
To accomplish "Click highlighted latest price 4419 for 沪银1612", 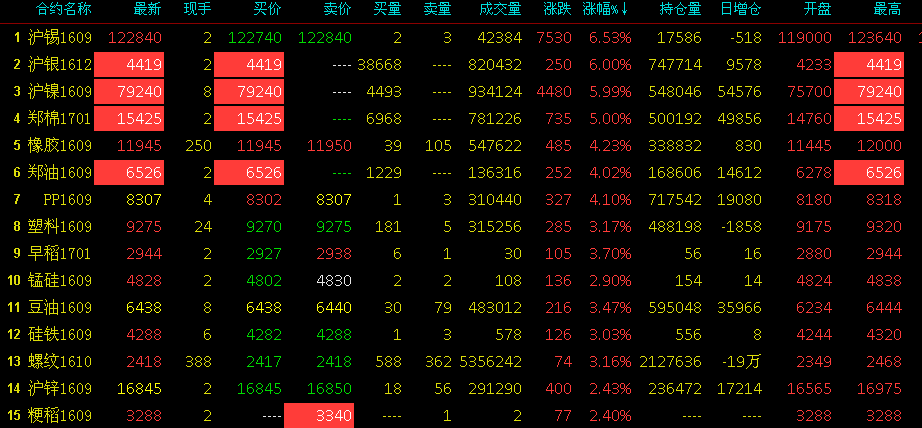I will coord(129,65).
